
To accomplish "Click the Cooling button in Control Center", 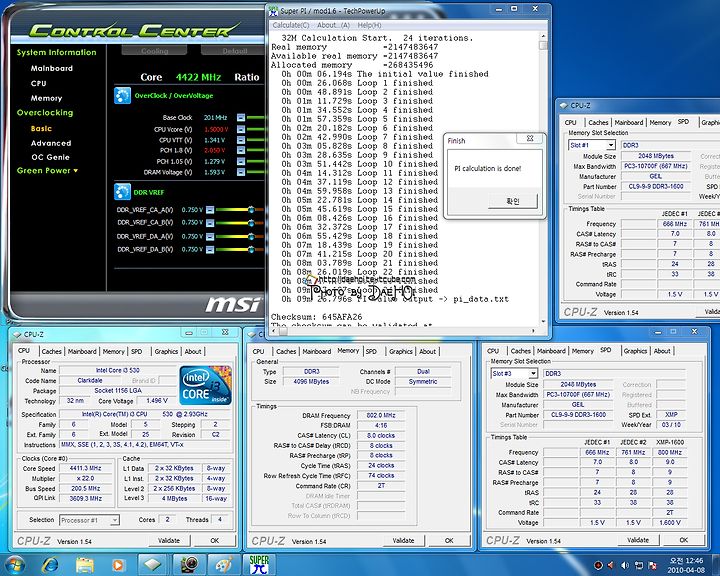I will [154, 51].
